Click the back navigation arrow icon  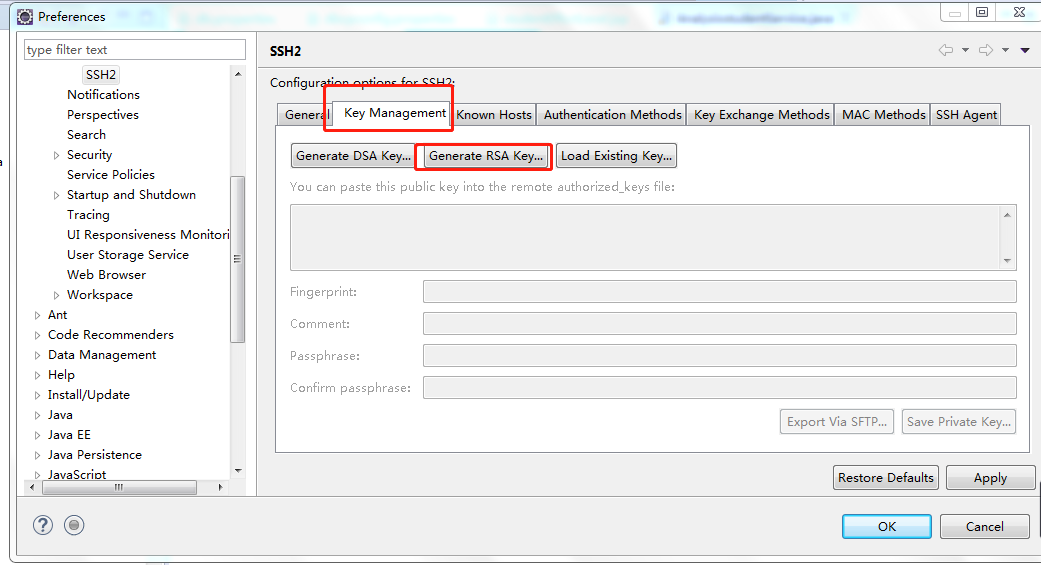(945, 50)
